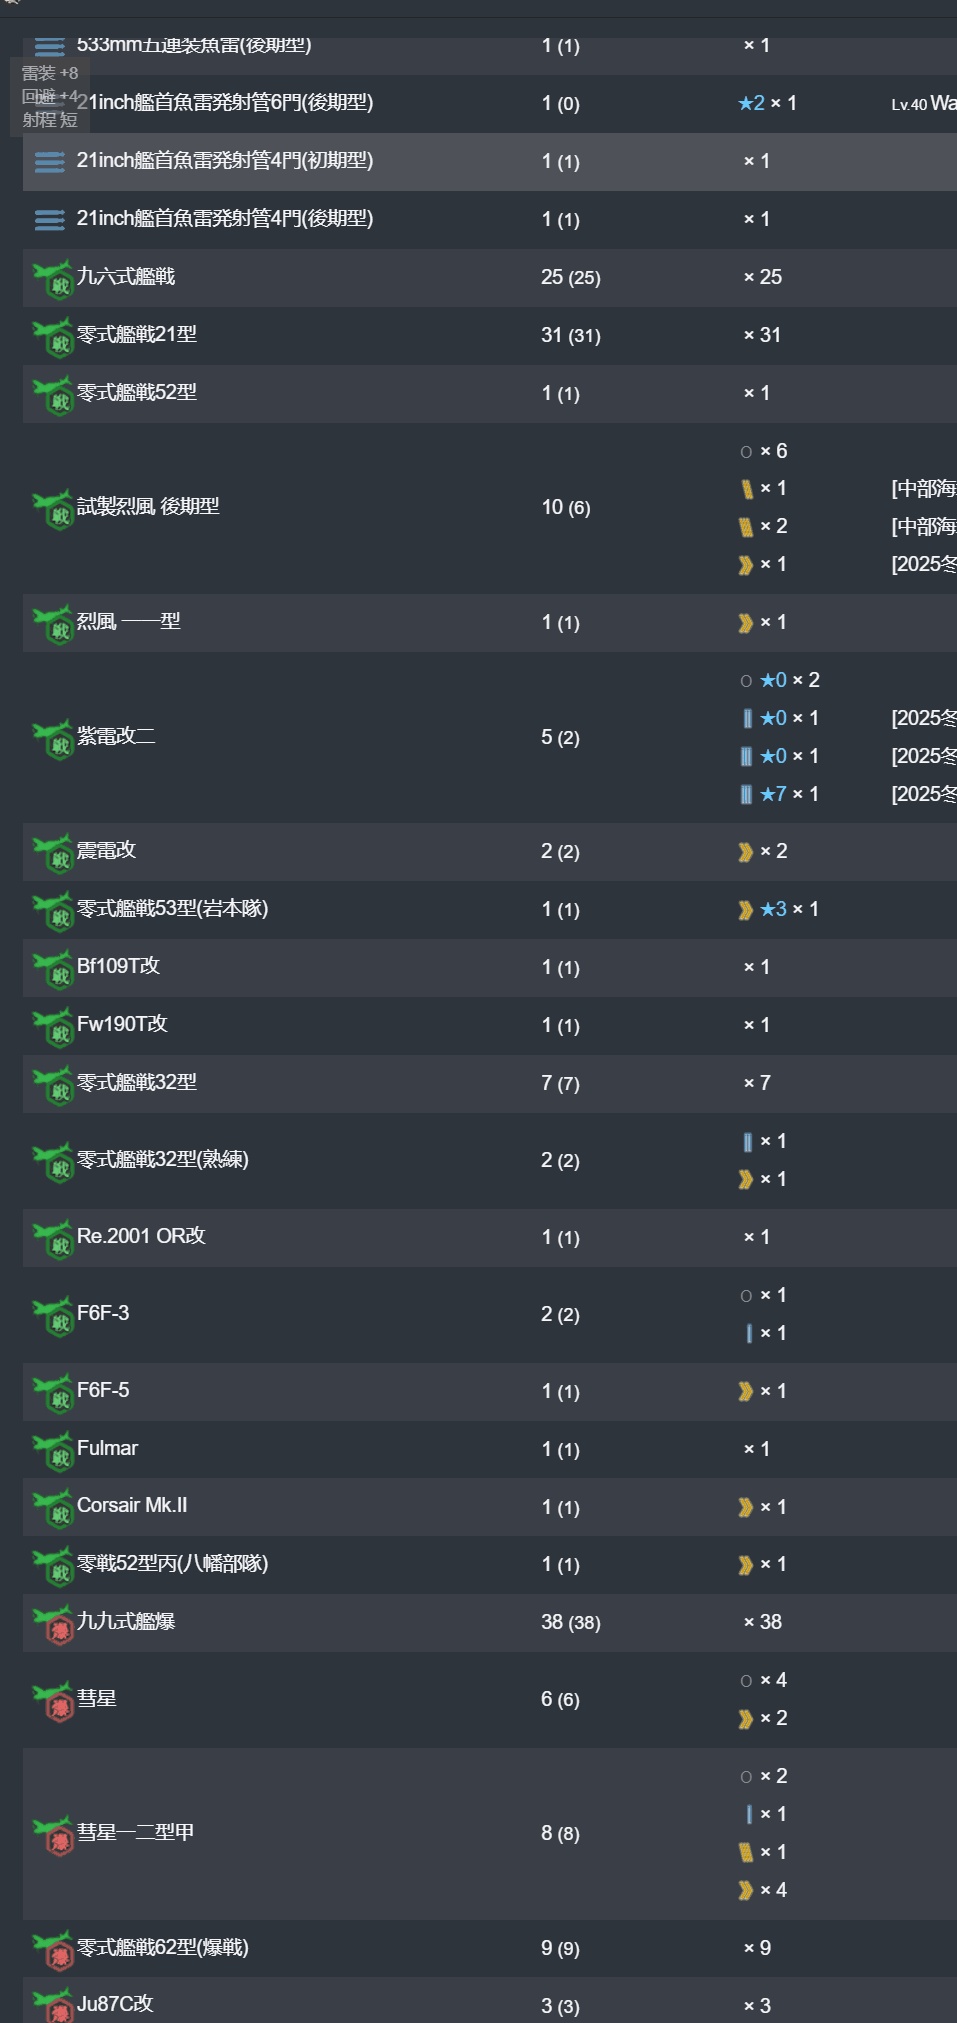Click fighter-bomber icon of 零式艦戦62型(爆戦)

(x=52, y=1950)
